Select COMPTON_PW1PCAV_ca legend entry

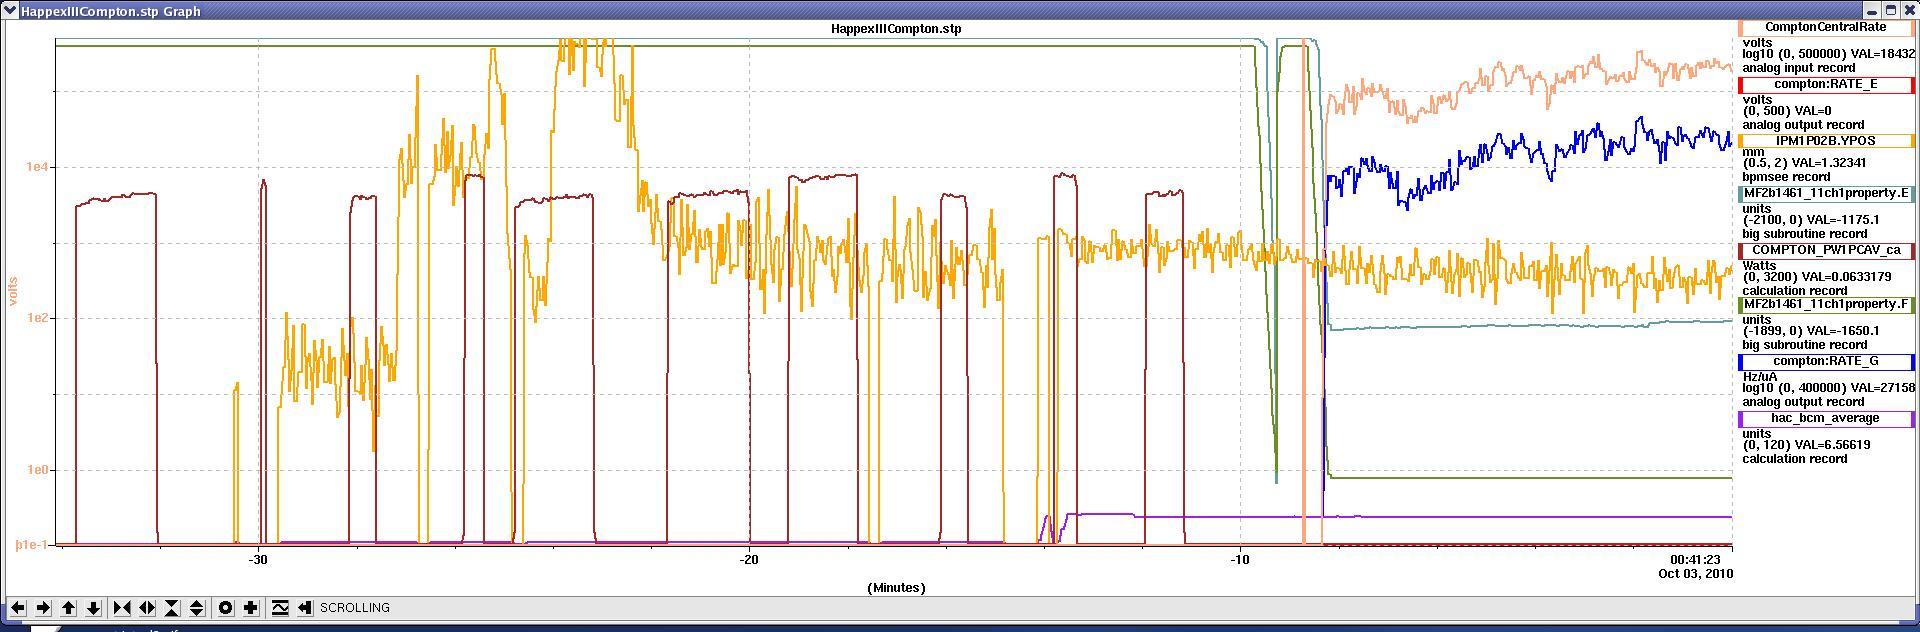pos(1826,250)
